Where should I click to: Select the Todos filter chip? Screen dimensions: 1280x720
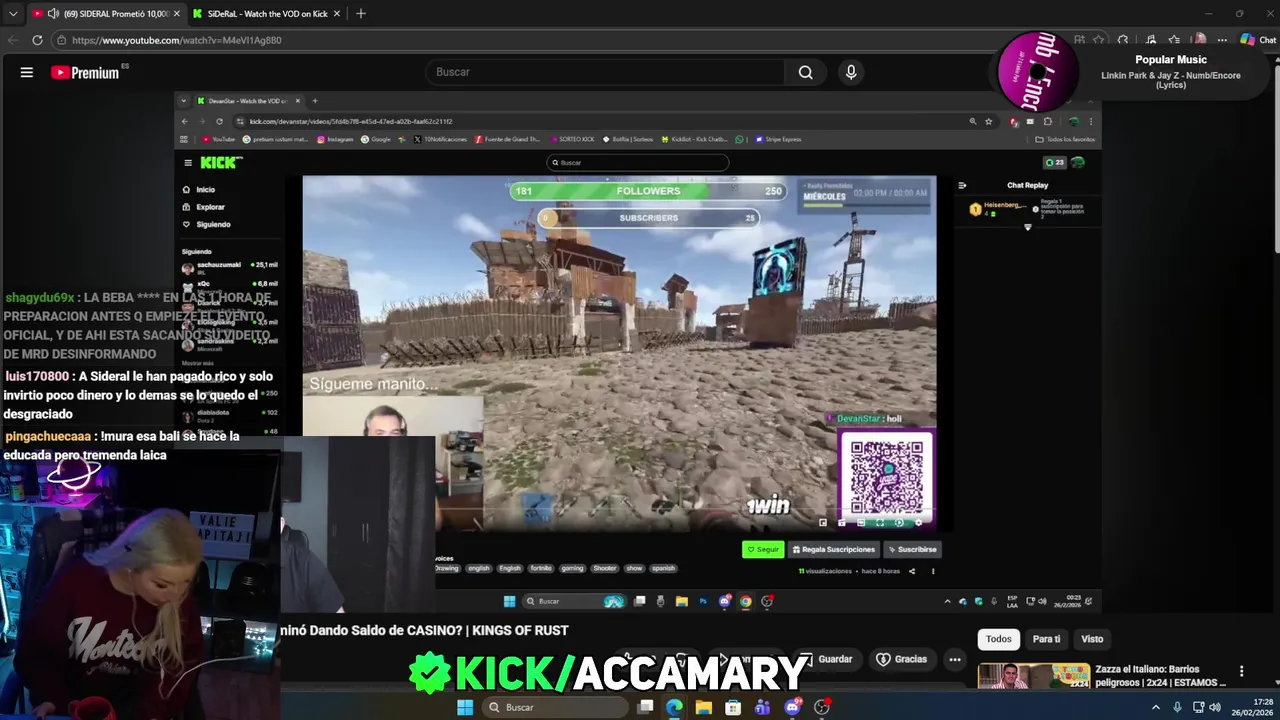(x=998, y=639)
